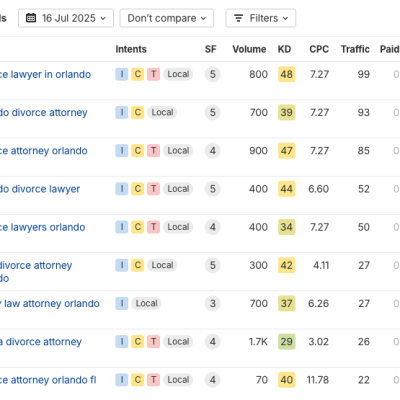Click Local badge in 'lawyer in orlando' row
This screenshot has height=400, width=400.
[x=178, y=74]
